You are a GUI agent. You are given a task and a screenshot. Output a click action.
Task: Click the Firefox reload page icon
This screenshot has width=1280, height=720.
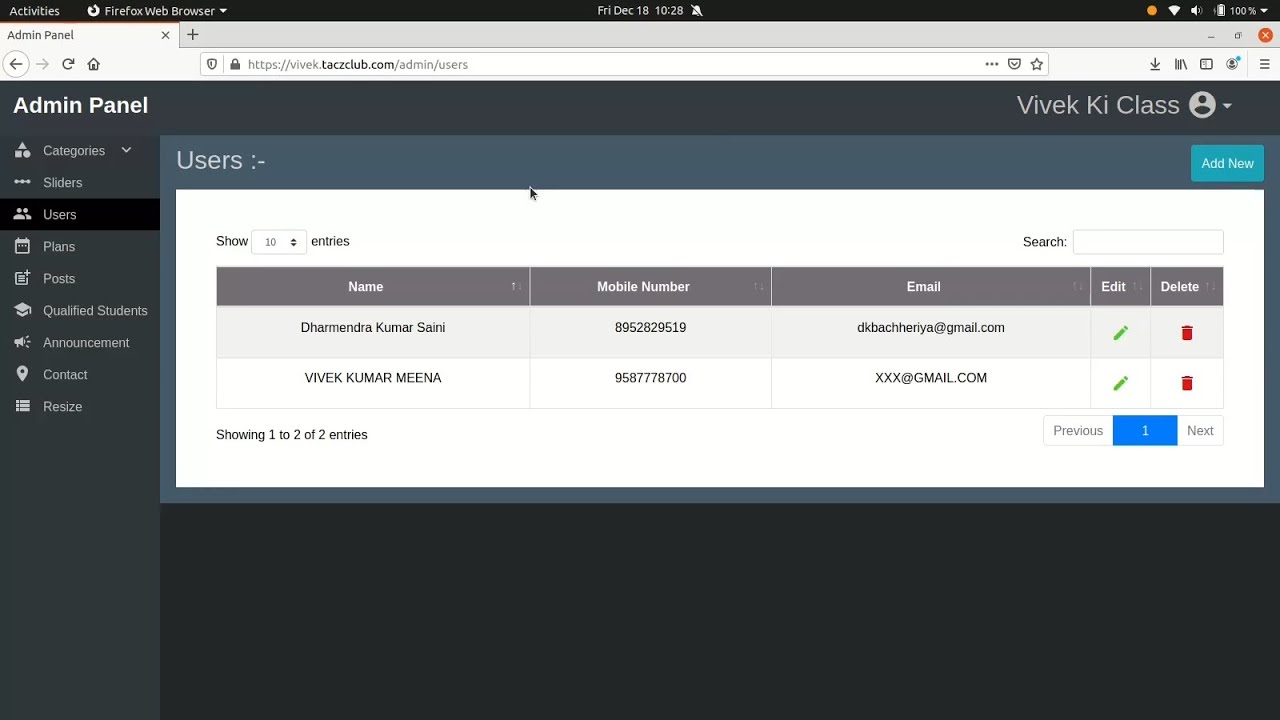68,64
